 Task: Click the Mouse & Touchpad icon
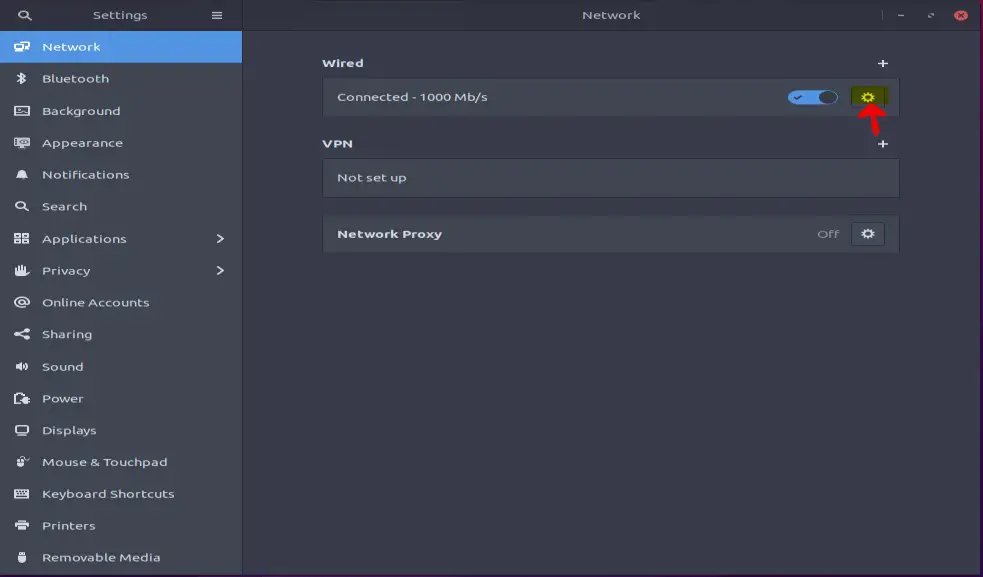[x=22, y=462]
